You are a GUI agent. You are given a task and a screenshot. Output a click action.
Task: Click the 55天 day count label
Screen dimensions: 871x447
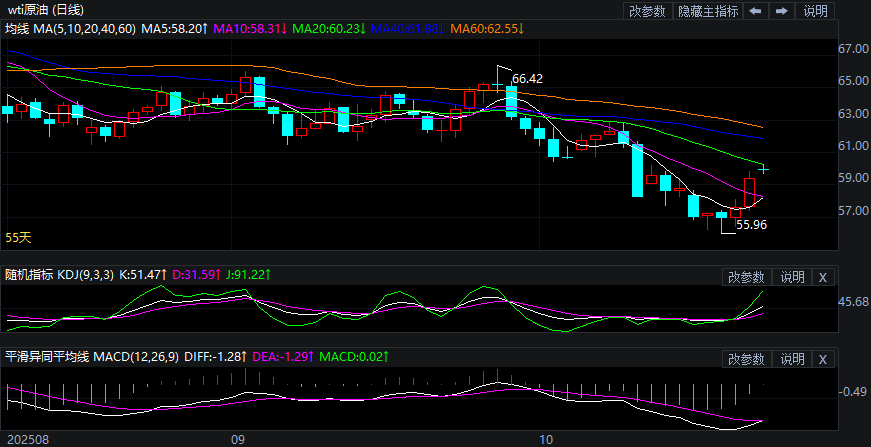click(19, 238)
